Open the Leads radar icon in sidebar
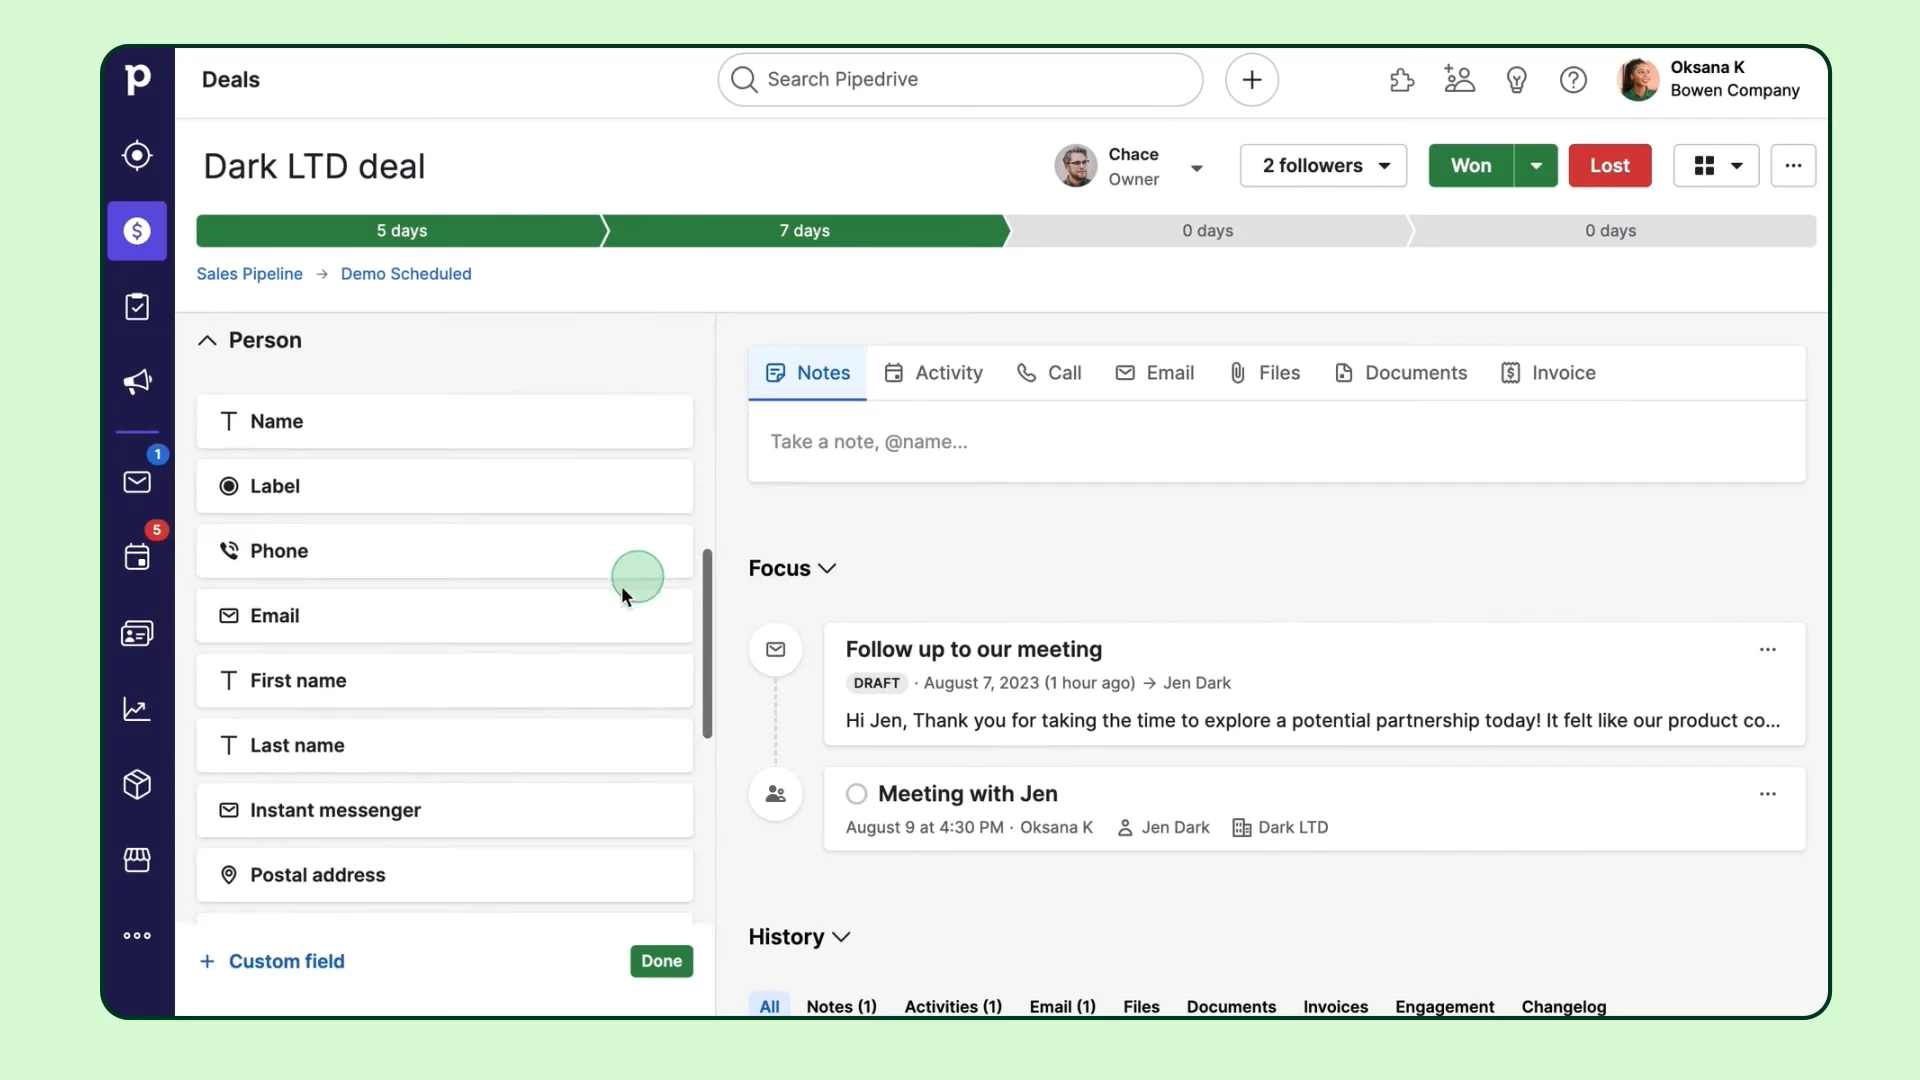1920x1080 pixels. [137, 156]
